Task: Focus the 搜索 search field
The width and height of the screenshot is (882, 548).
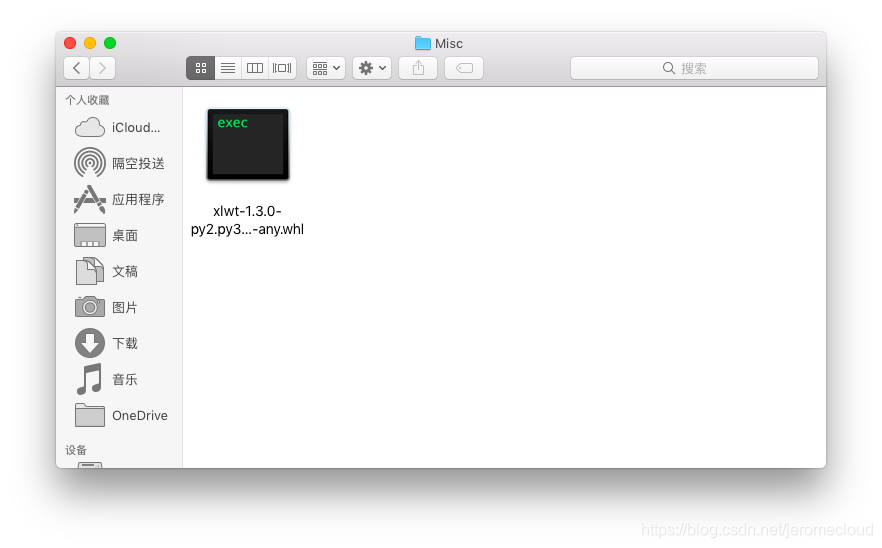Action: (x=694, y=68)
